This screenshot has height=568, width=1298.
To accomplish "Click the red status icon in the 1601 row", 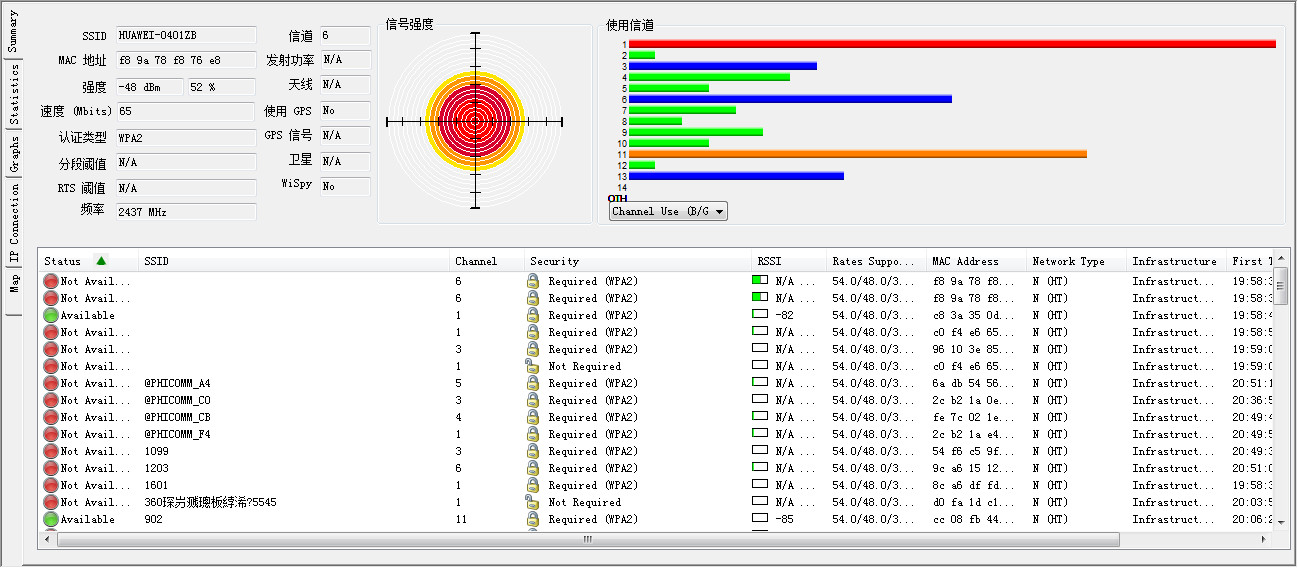I will [51, 485].
